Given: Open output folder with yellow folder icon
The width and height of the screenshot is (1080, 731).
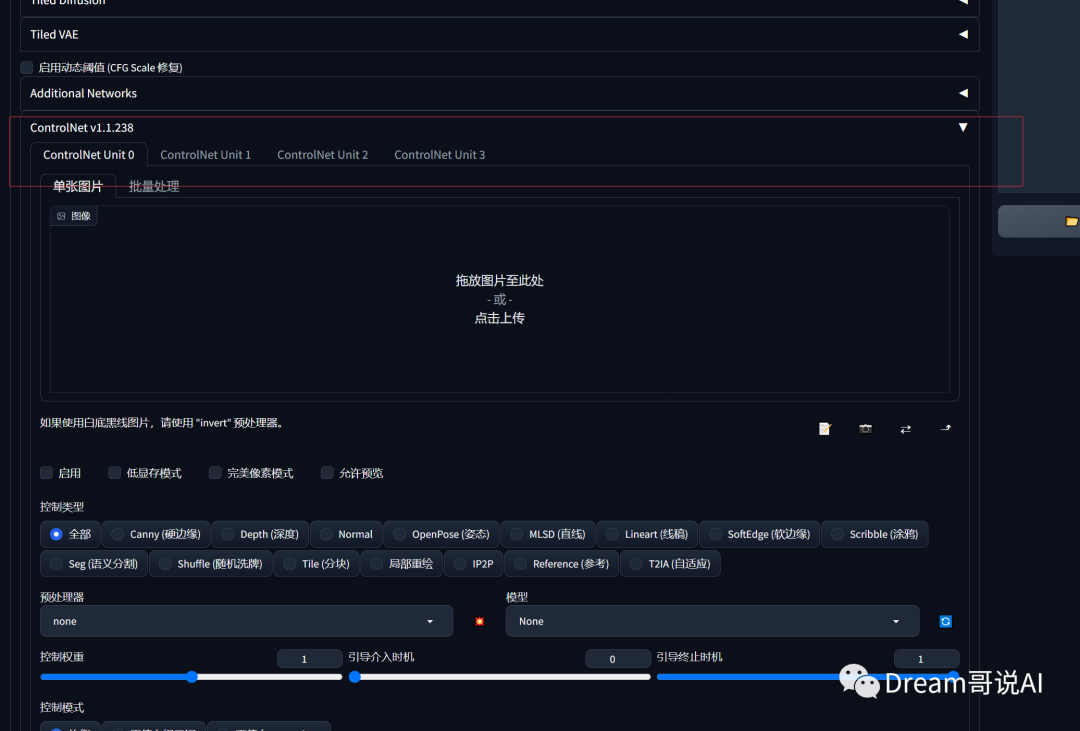Looking at the screenshot, I should click(1072, 221).
